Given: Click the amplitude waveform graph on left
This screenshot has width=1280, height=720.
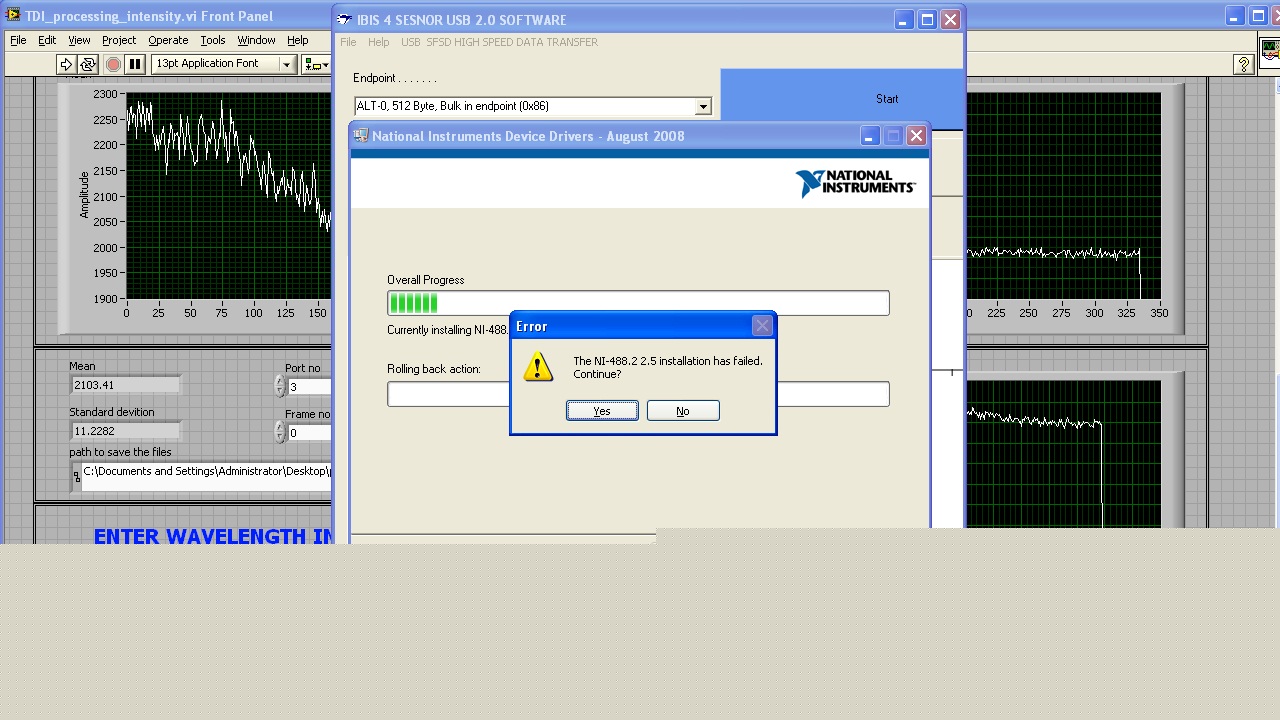Looking at the screenshot, I should point(228,196).
